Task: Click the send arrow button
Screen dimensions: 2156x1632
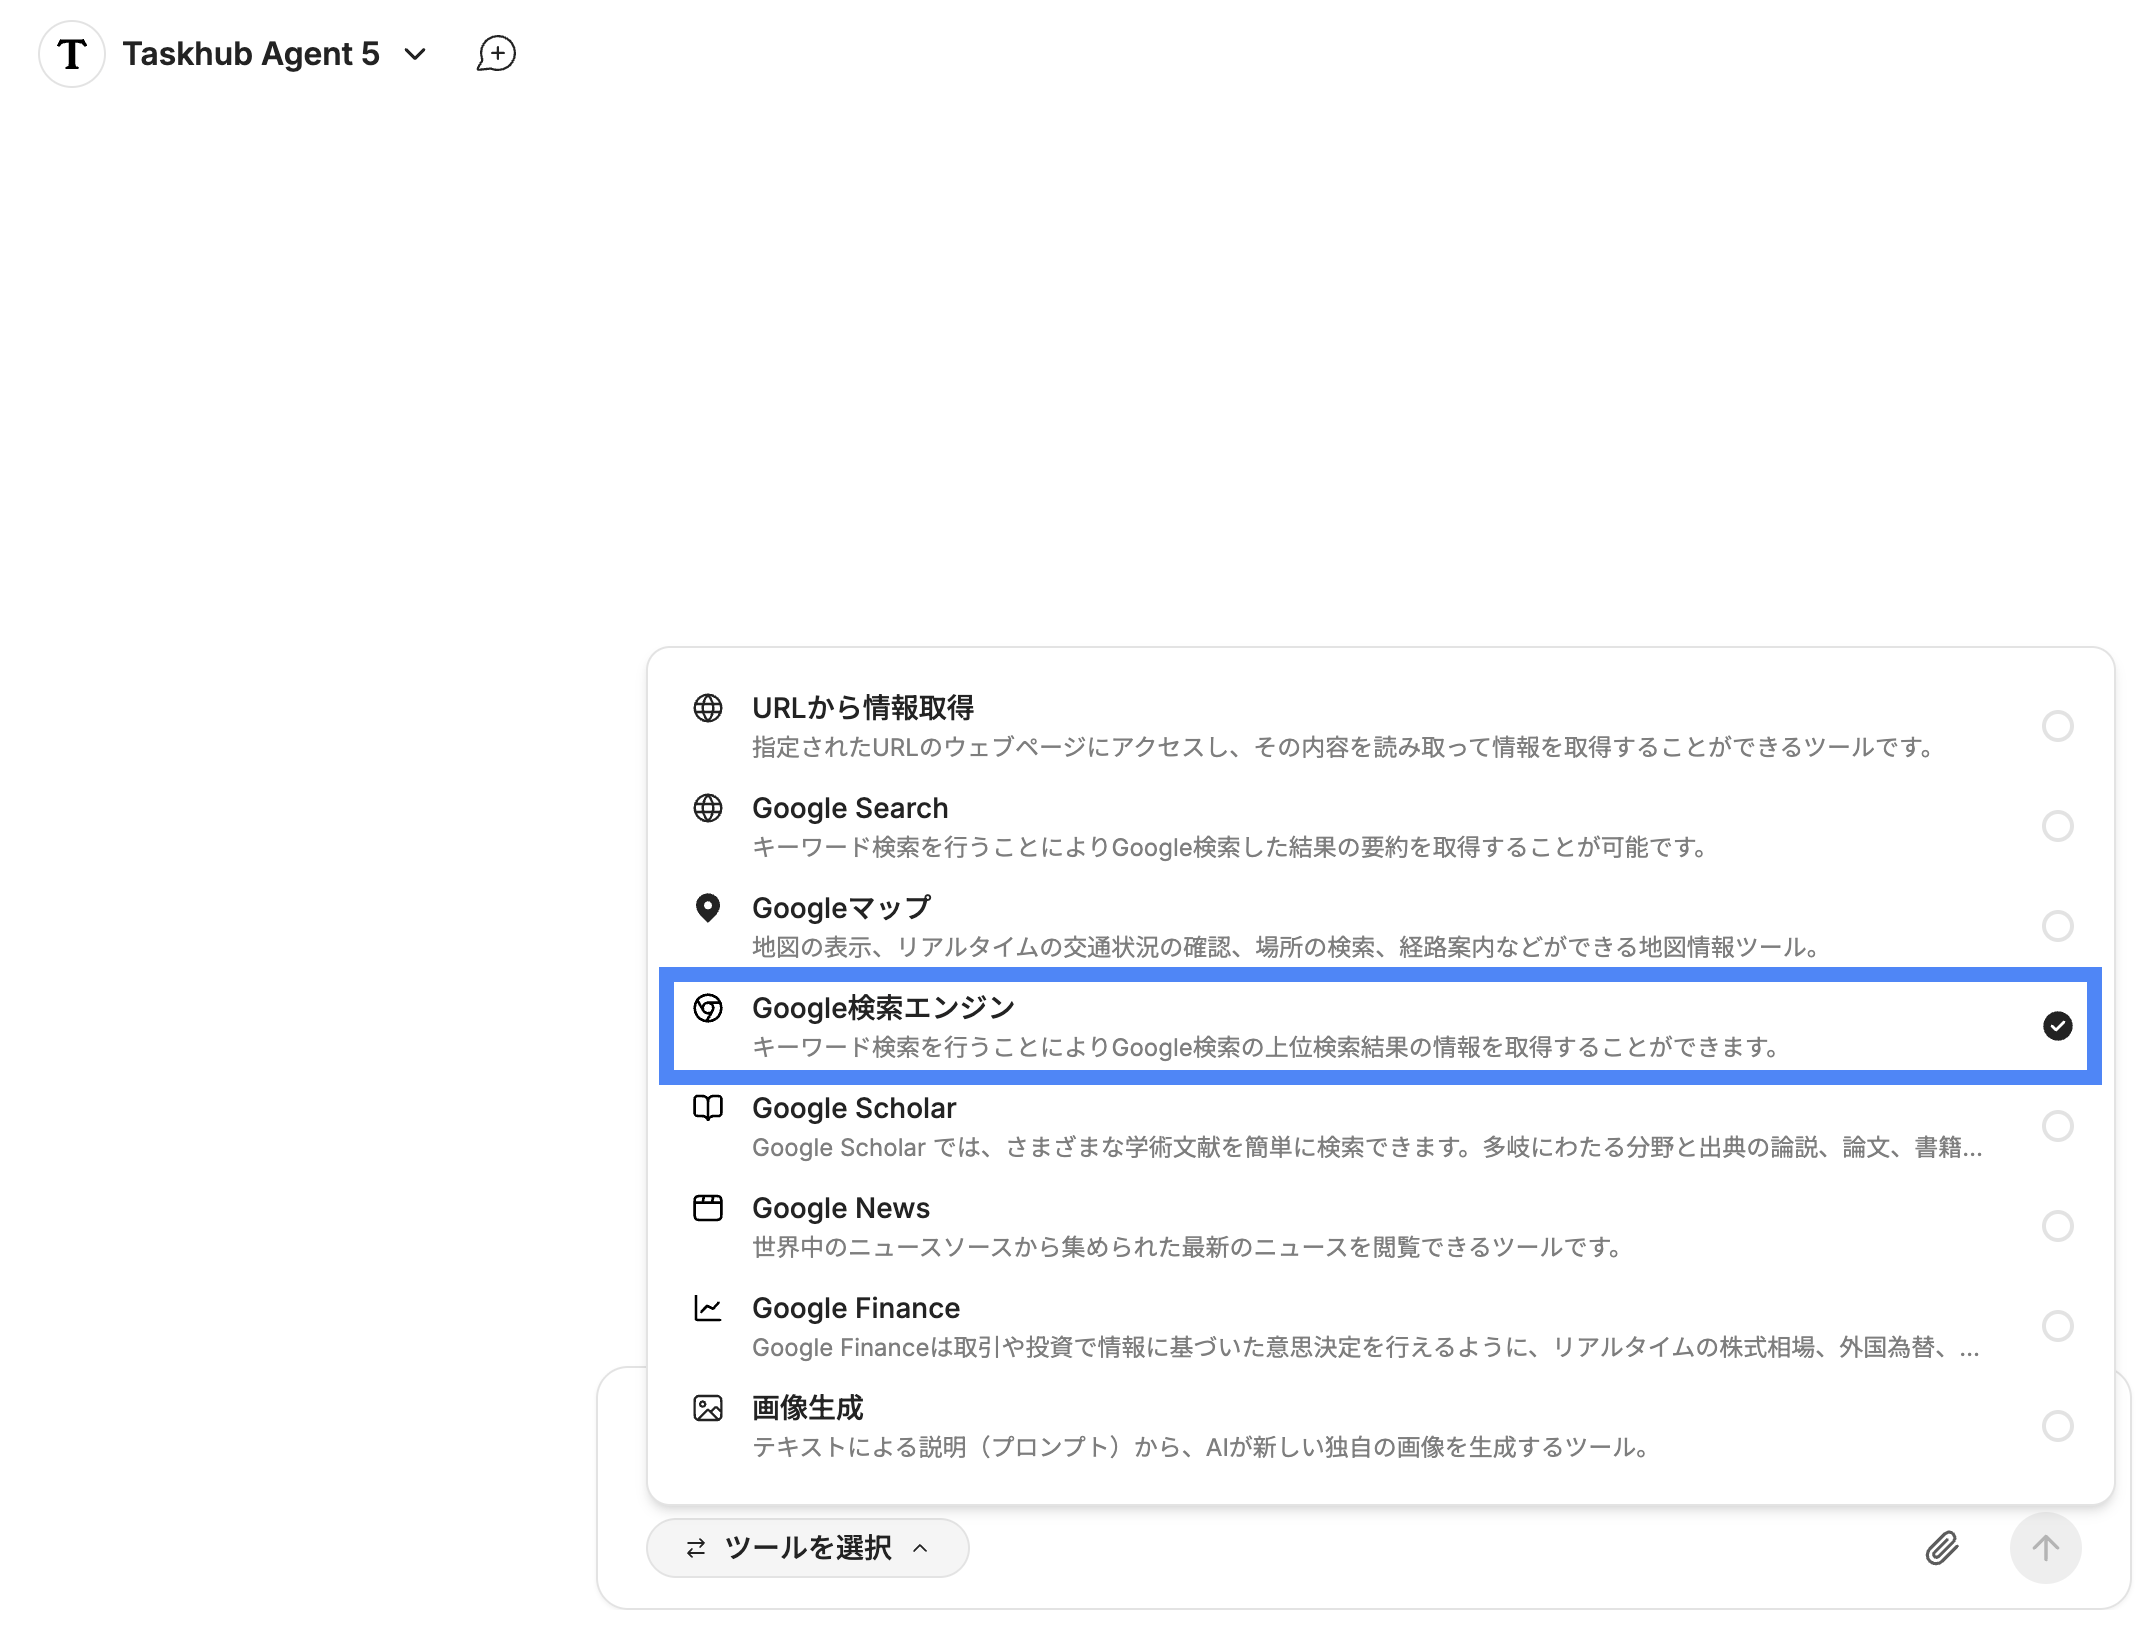Action: pyautogui.click(x=2045, y=1548)
